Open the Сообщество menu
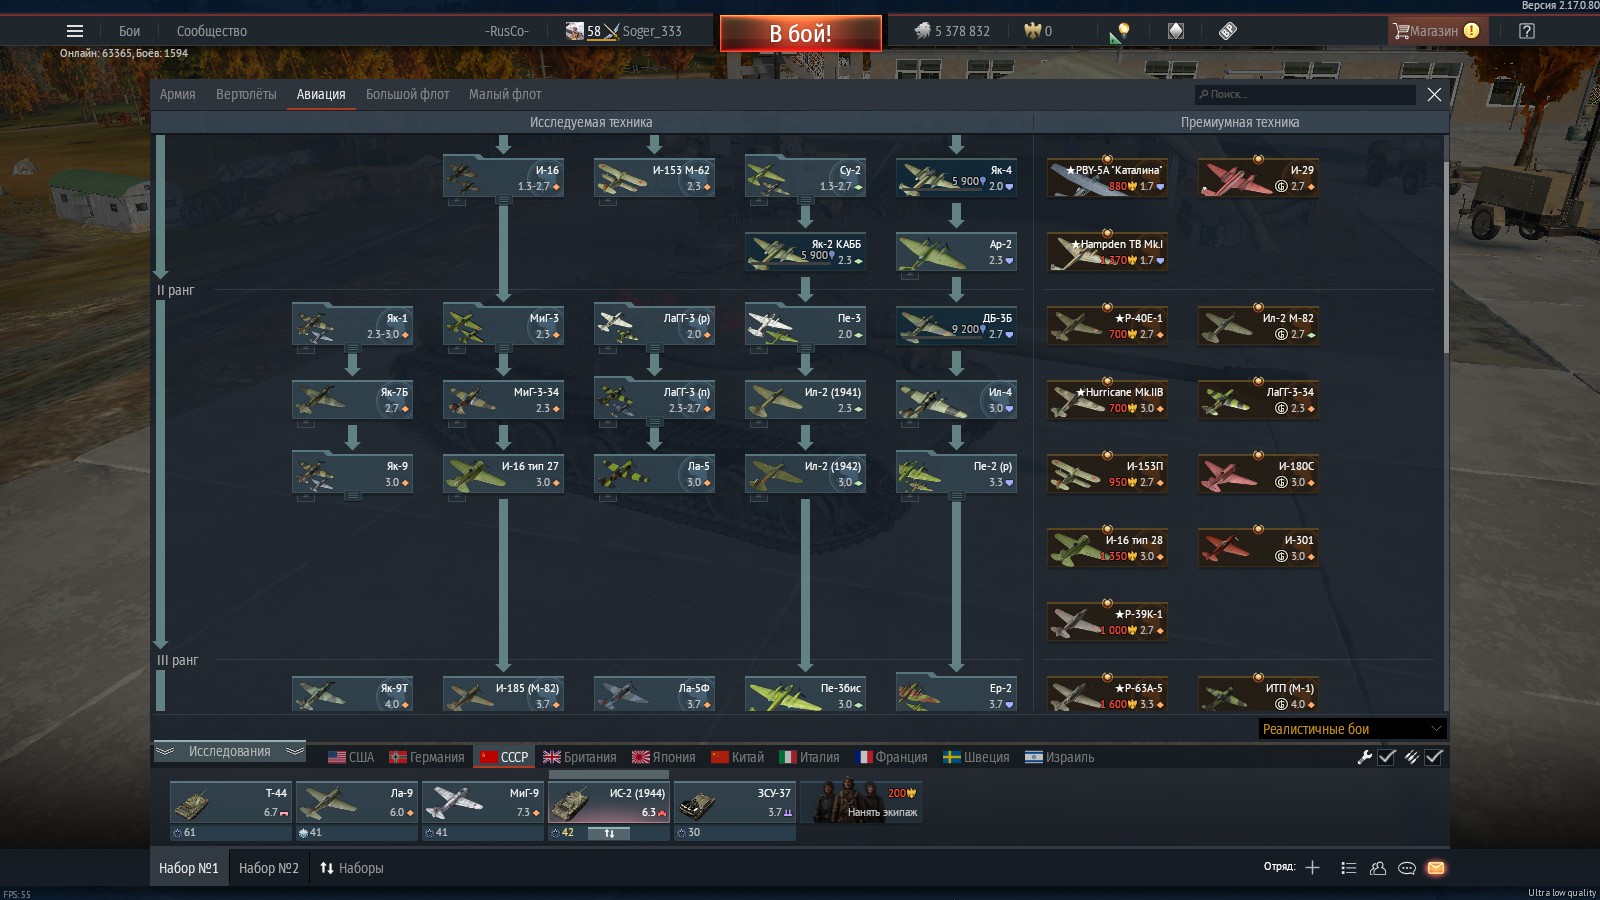The height and width of the screenshot is (900, 1600). point(212,31)
